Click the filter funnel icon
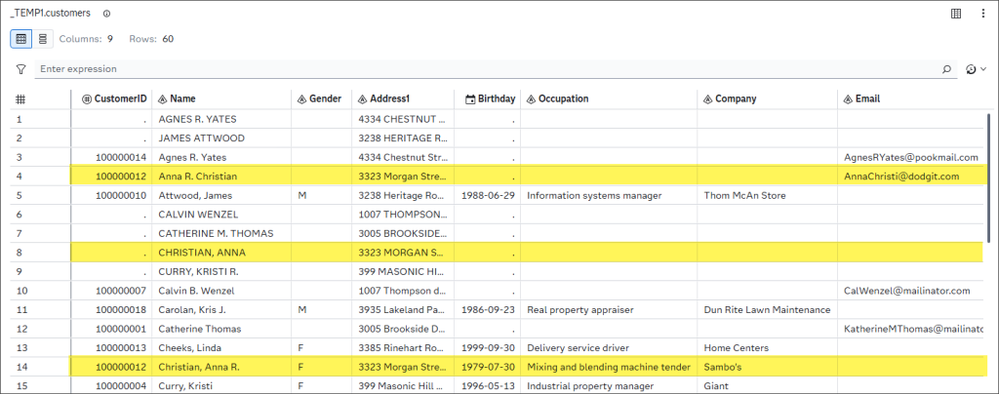Screen dimensions: 999x394 point(21,69)
